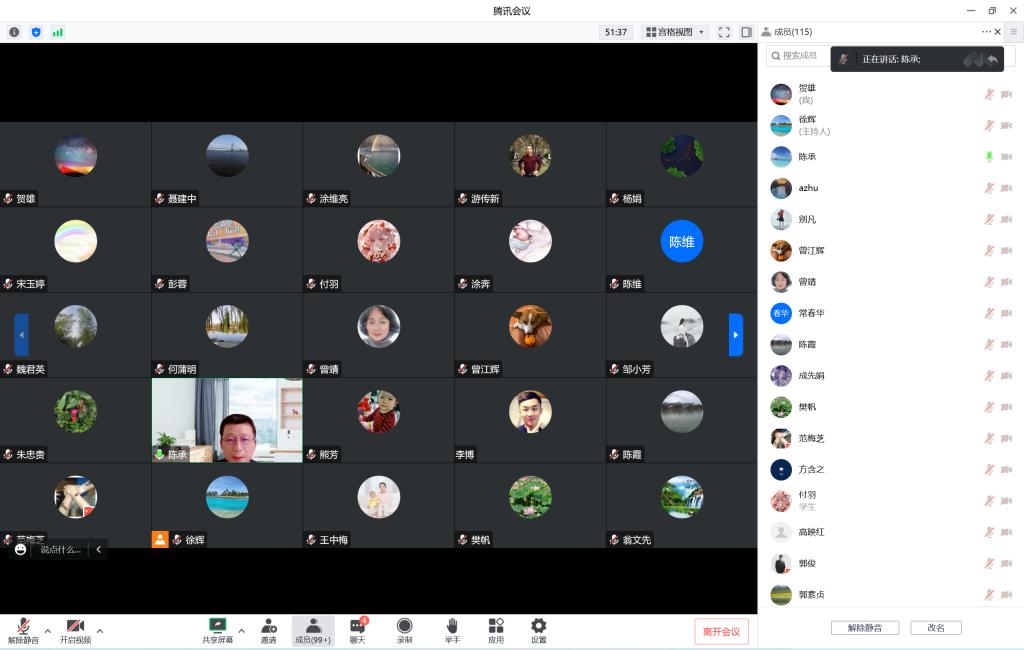Screen dimensions: 1024x650
Task: Open the Chat (聊天) panel
Action: coord(357,626)
